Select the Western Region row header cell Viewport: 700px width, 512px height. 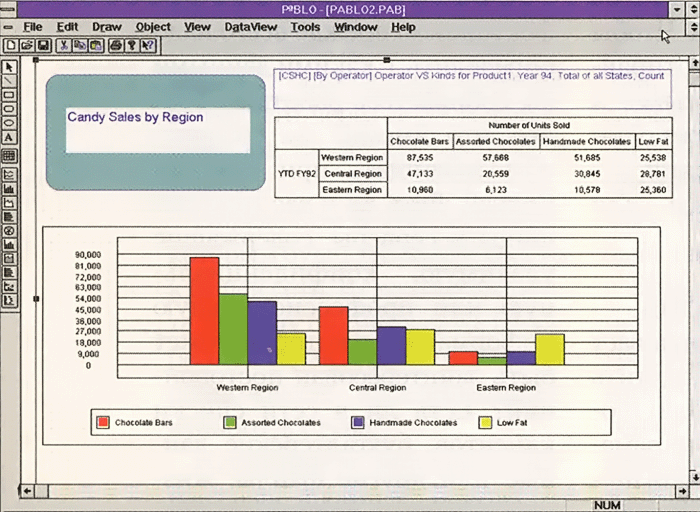353,158
